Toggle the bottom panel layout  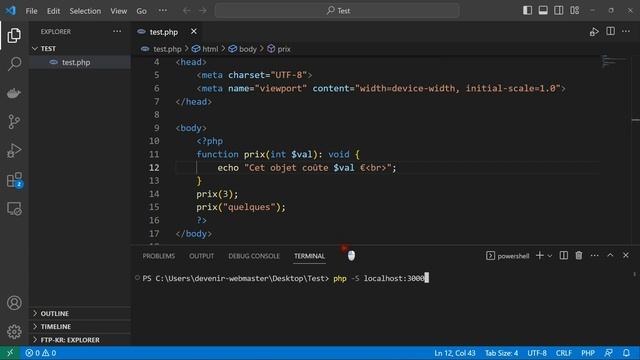[543, 10]
